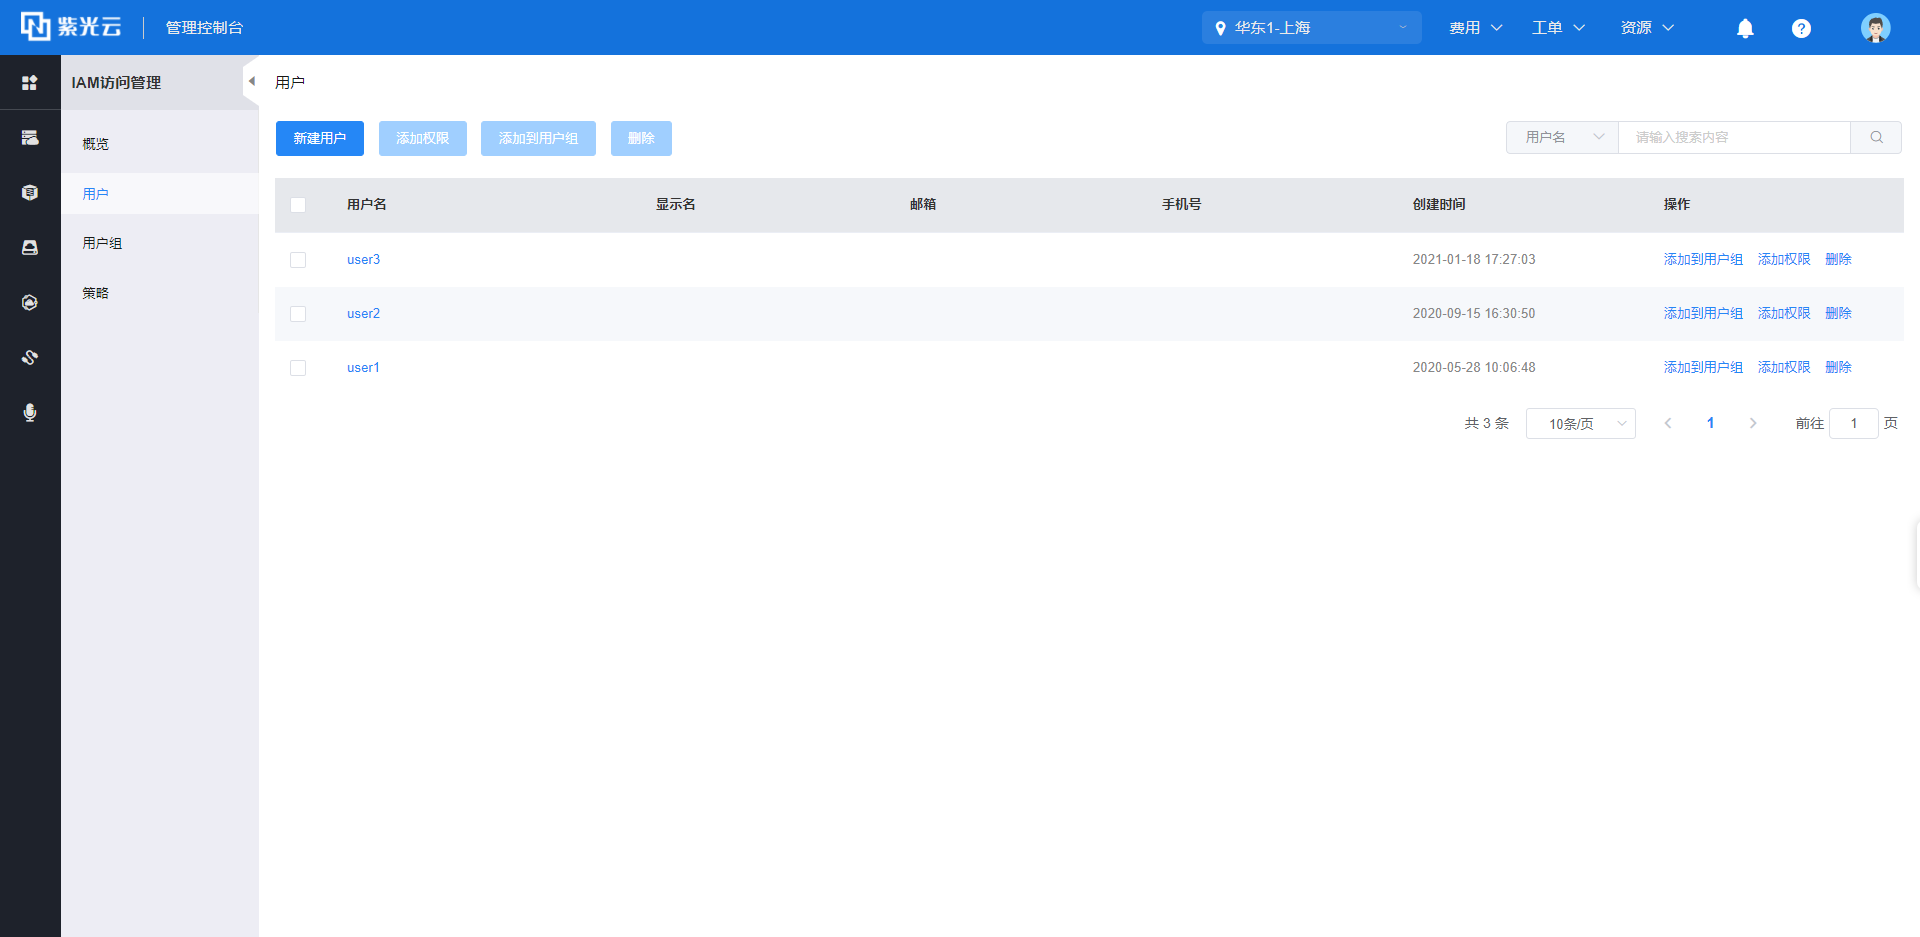Screen dimensions: 1920x937
Task: Click the help question mark icon
Action: pyautogui.click(x=1801, y=28)
